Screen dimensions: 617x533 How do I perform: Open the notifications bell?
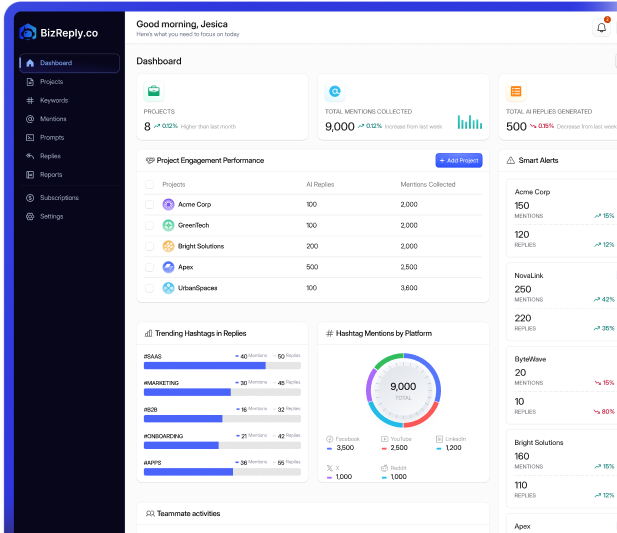(601, 27)
